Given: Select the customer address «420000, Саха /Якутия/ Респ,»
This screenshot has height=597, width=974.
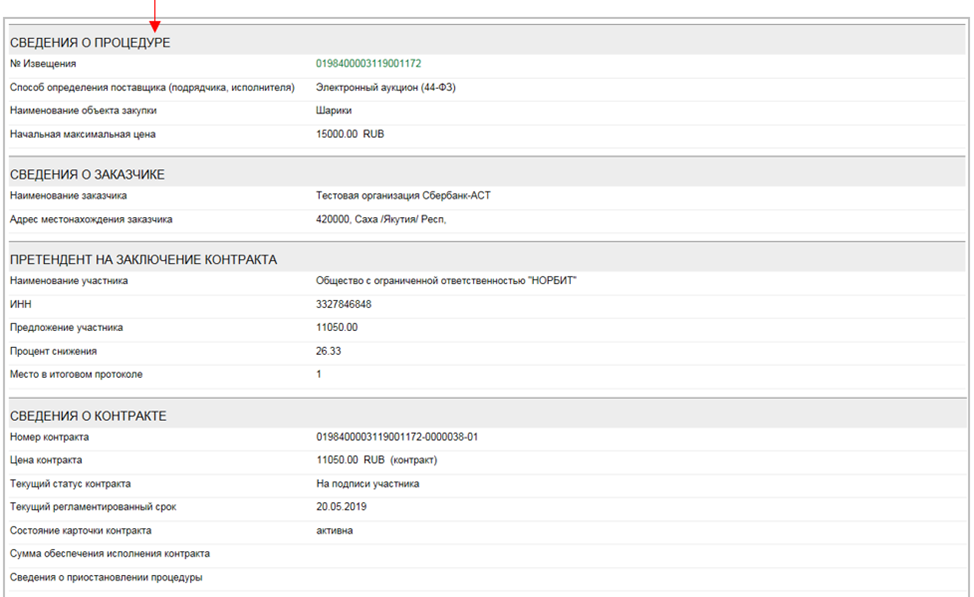Looking at the screenshot, I should click(x=380, y=219).
